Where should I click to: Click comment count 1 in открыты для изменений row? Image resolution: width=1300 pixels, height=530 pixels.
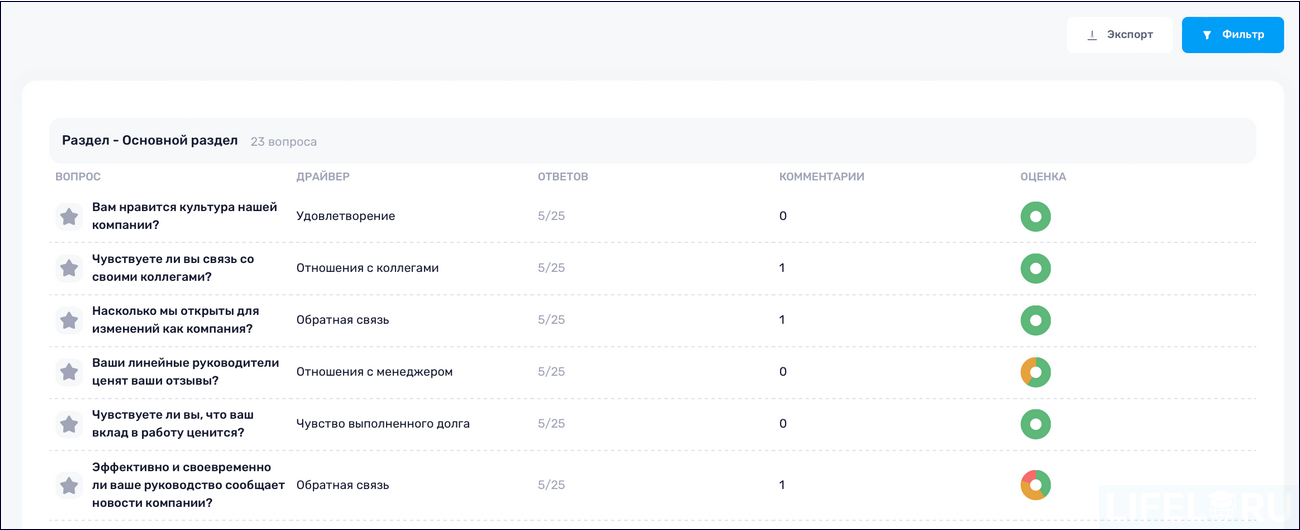(x=782, y=320)
